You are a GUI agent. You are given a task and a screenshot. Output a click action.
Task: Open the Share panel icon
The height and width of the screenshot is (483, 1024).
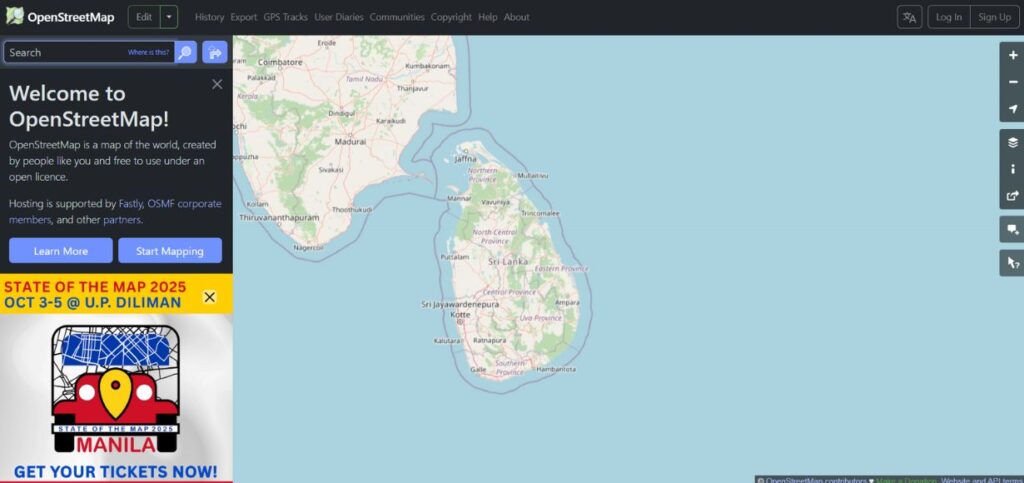click(1013, 195)
